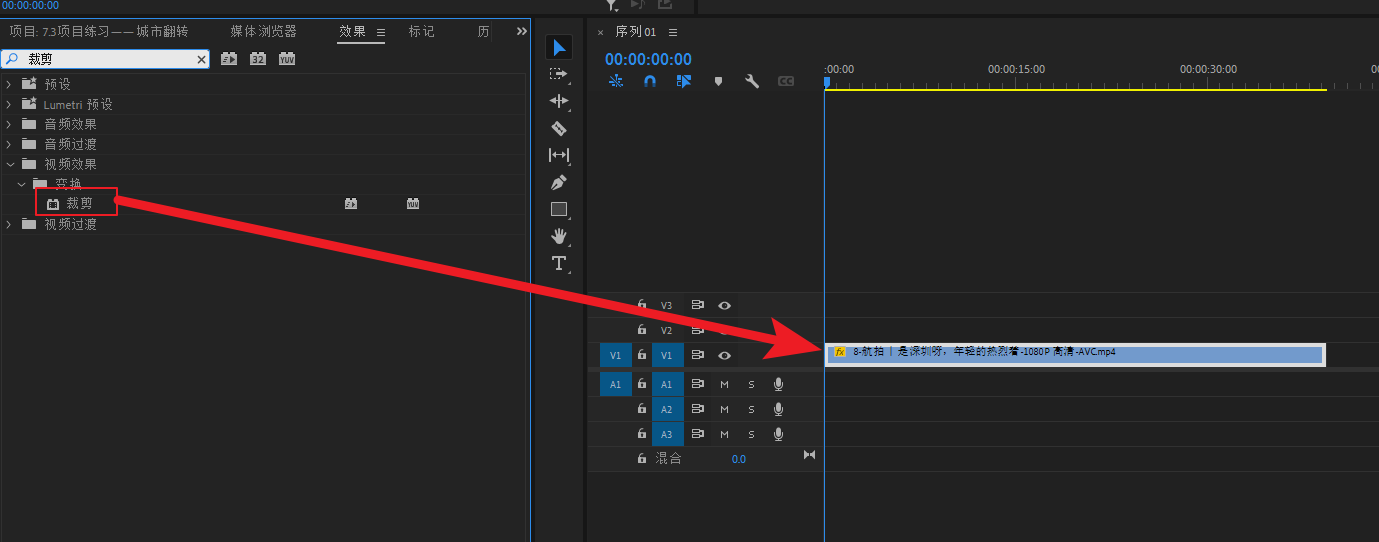The image size is (1379, 542).
Task: Open timeline display settings wrench
Action: click(751, 81)
